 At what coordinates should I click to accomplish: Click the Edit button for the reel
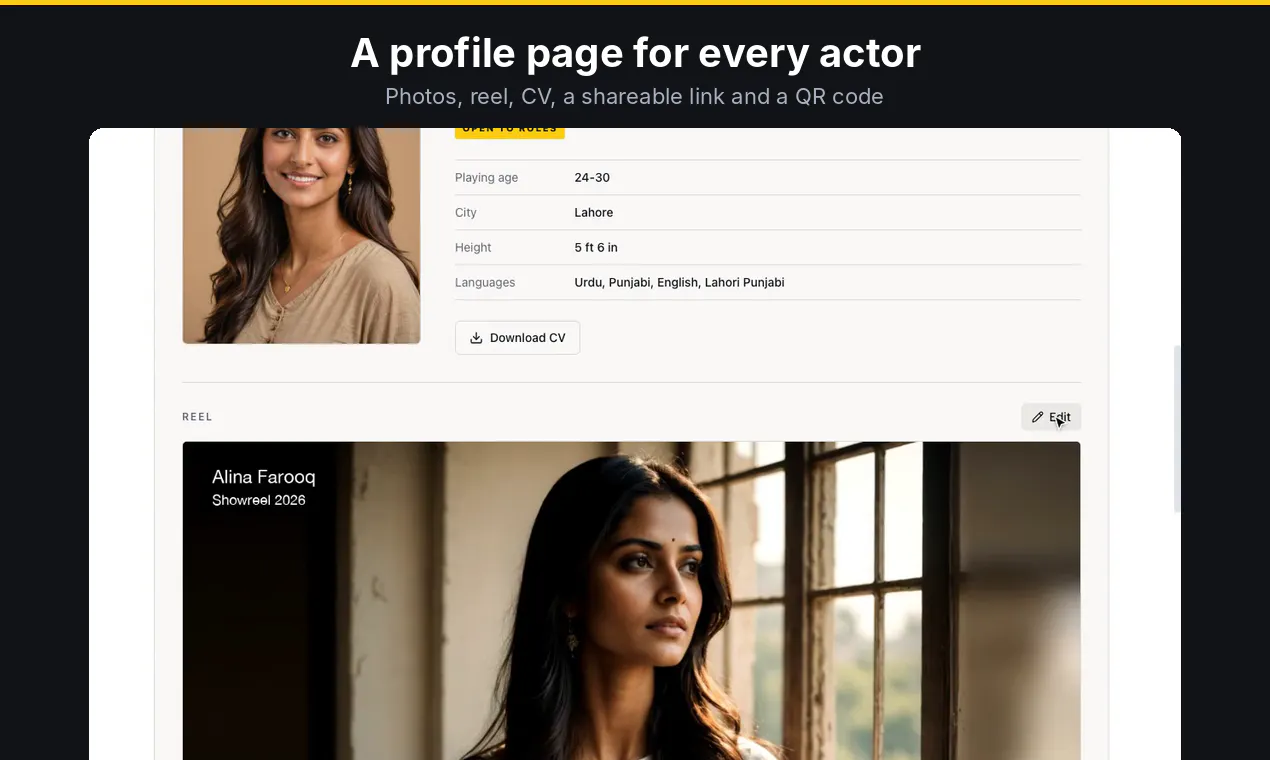pyautogui.click(x=1051, y=417)
